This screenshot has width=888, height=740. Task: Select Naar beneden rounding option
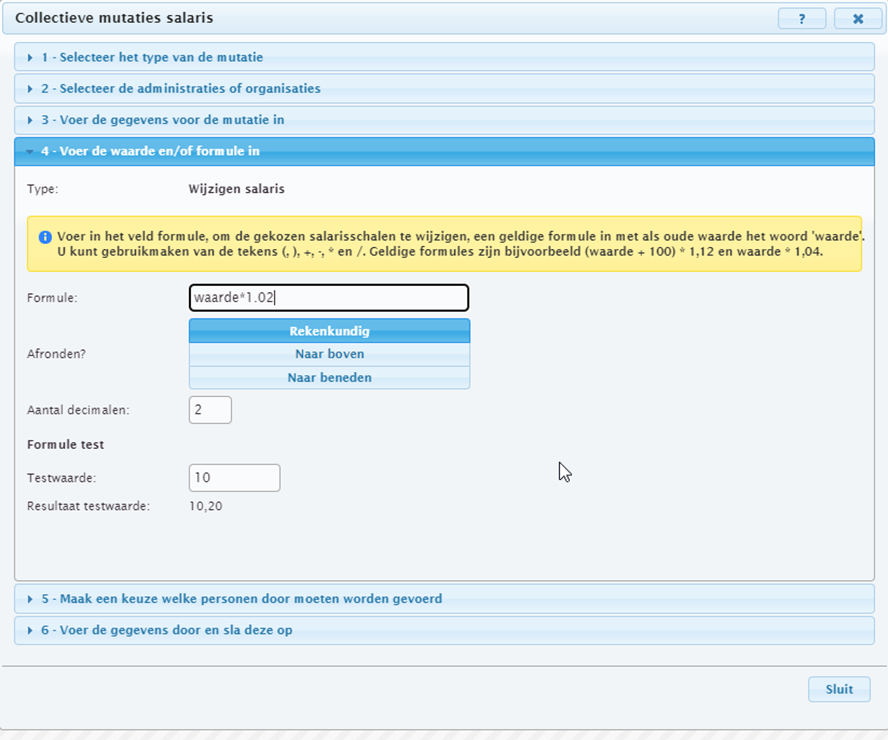point(330,378)
